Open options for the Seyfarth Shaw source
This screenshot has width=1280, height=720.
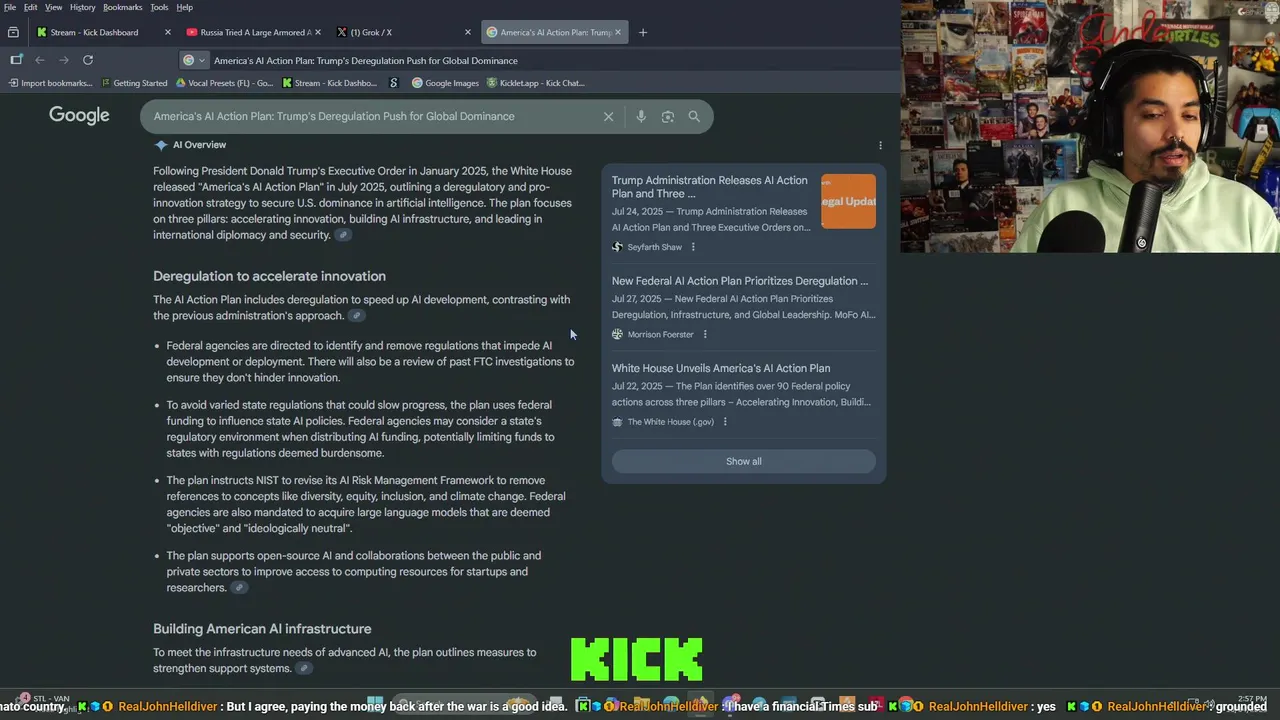point(693,247)
